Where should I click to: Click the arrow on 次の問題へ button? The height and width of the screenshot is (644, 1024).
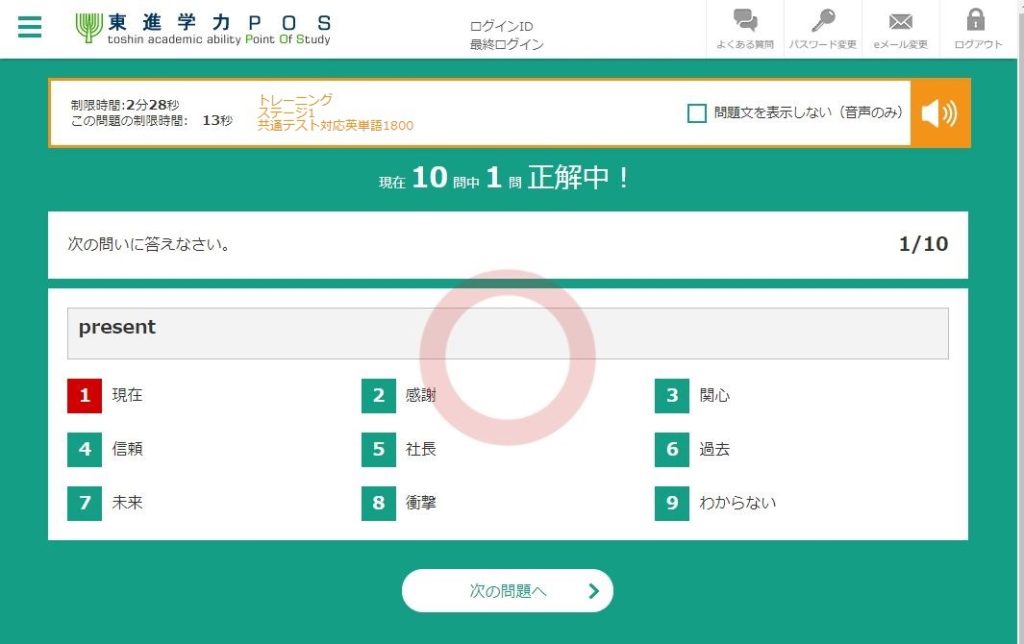click(x=593, y=591)
